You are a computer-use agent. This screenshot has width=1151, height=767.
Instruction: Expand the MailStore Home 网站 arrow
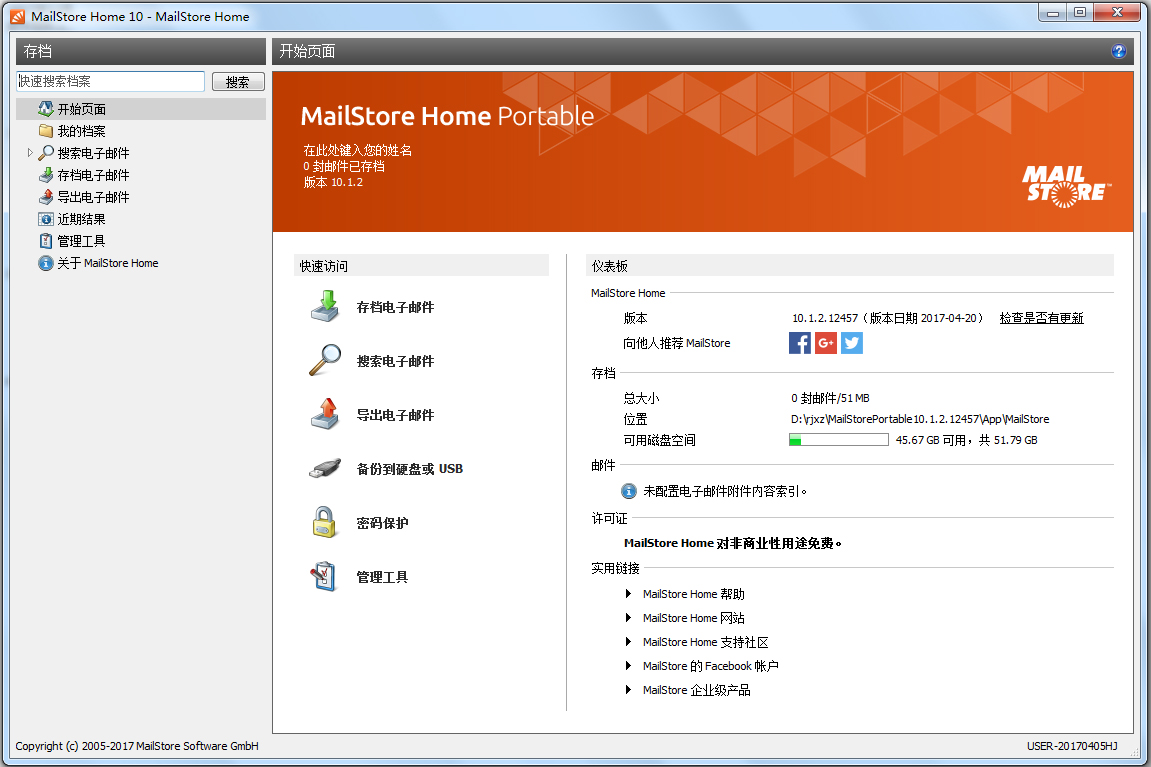(x=628, y=618)
